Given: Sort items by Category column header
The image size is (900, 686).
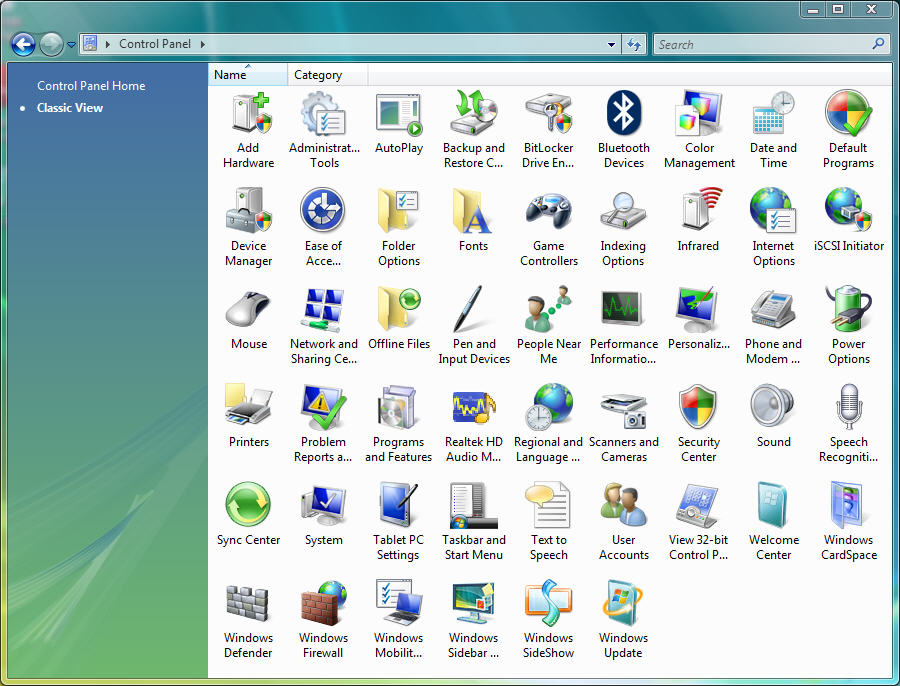Looking at the screenshot, I should 318,75.
